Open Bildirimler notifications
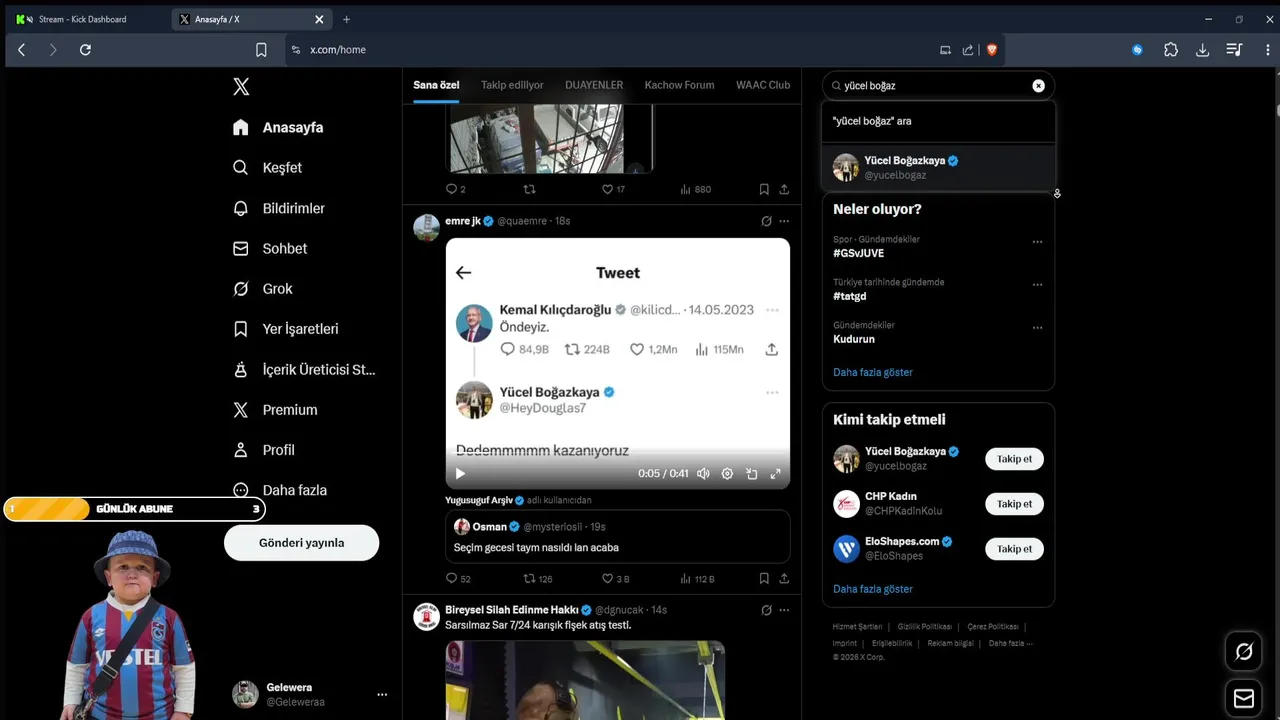 tap(279, 208)
